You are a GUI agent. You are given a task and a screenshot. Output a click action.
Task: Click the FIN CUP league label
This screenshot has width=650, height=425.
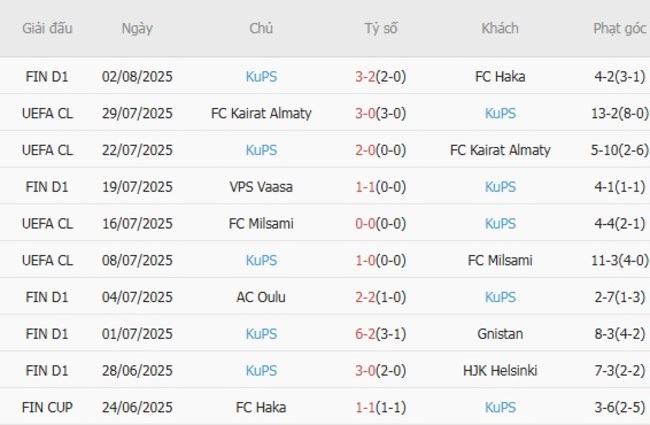pyautogui.click(x=48, y=408)
